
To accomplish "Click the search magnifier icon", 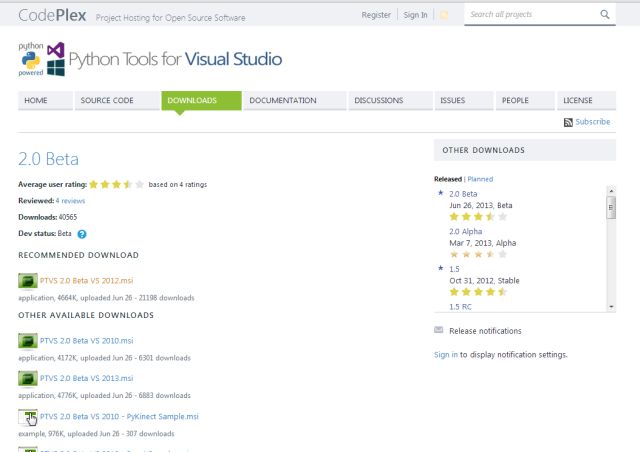I will pyautogui.click(x=605, y=15).
